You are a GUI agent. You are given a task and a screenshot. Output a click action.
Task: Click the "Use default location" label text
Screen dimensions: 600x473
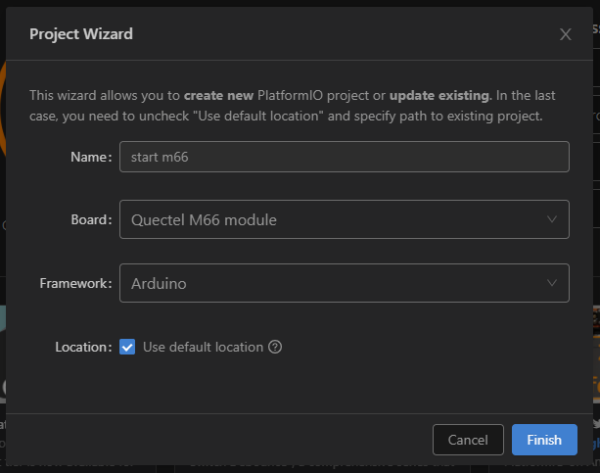tap(203, 347)
